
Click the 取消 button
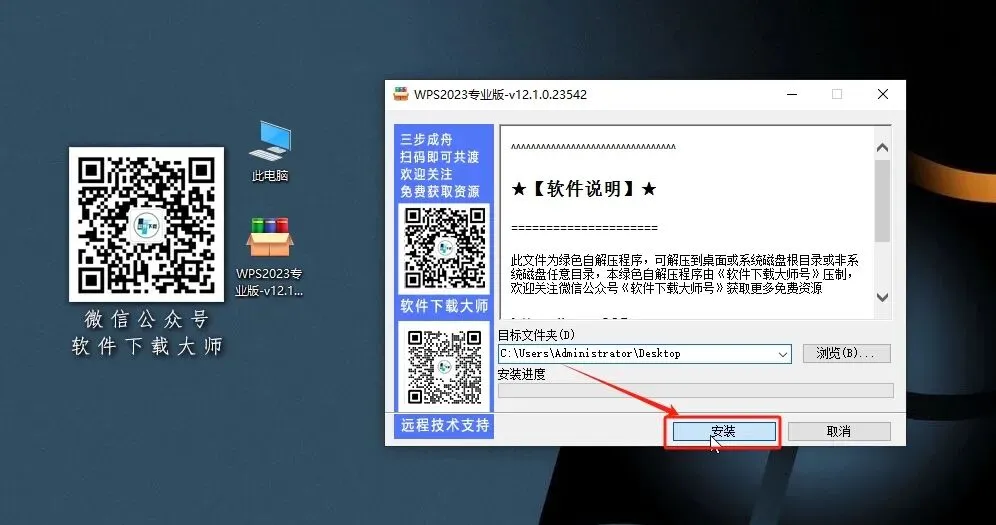point(839,432)
